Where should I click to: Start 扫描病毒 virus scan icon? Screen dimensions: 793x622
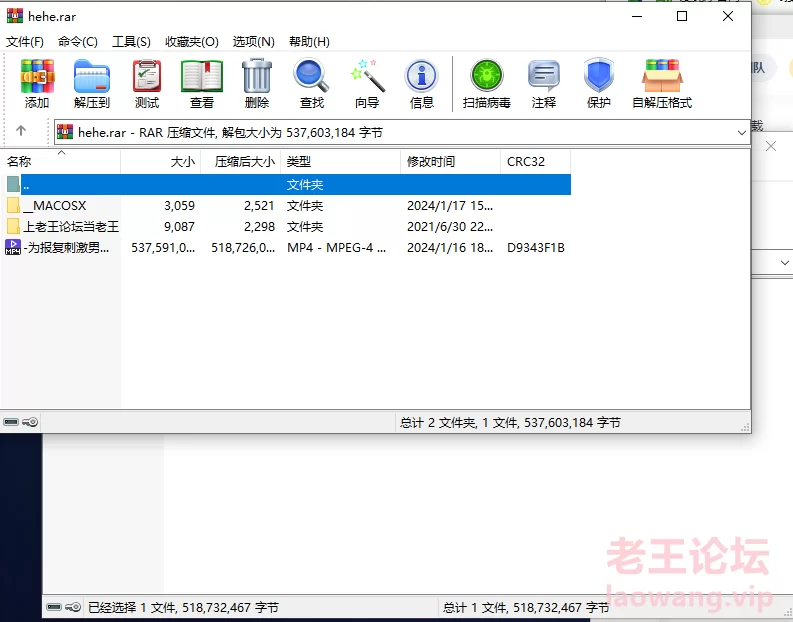[x=487, y=84]
